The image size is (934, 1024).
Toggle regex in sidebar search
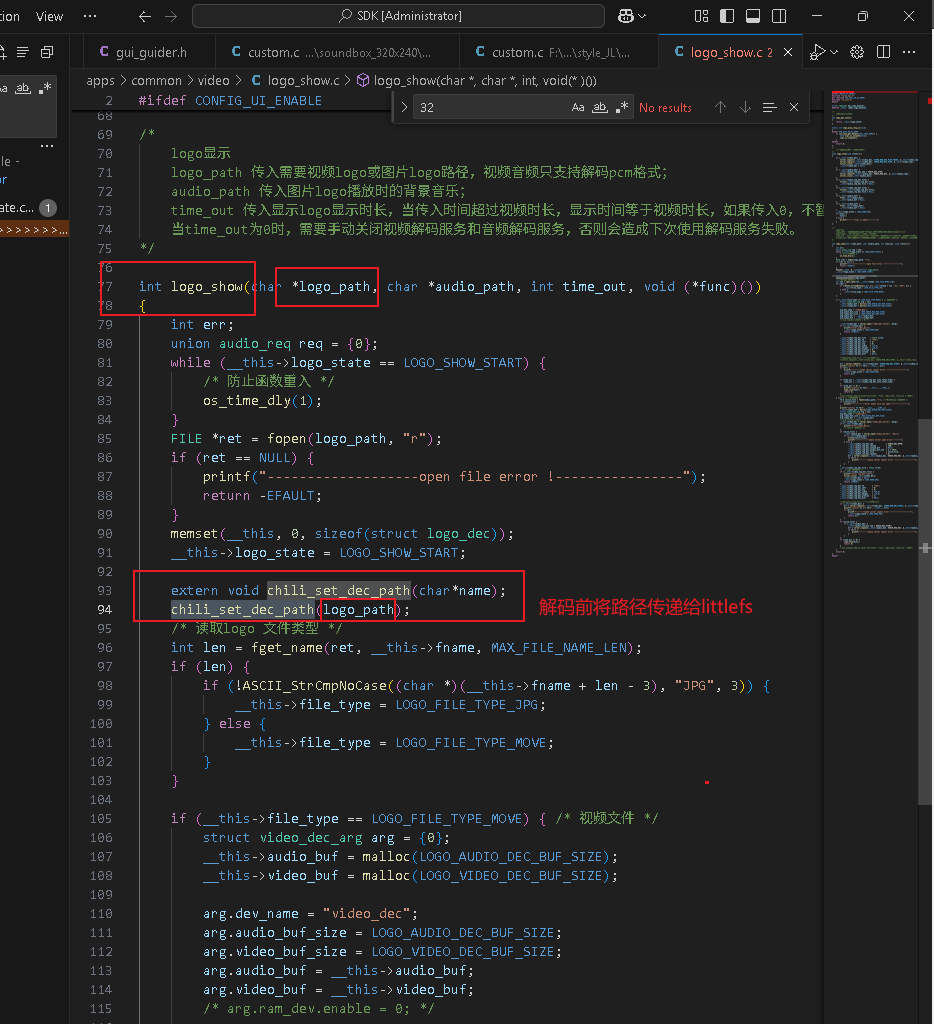44,88
